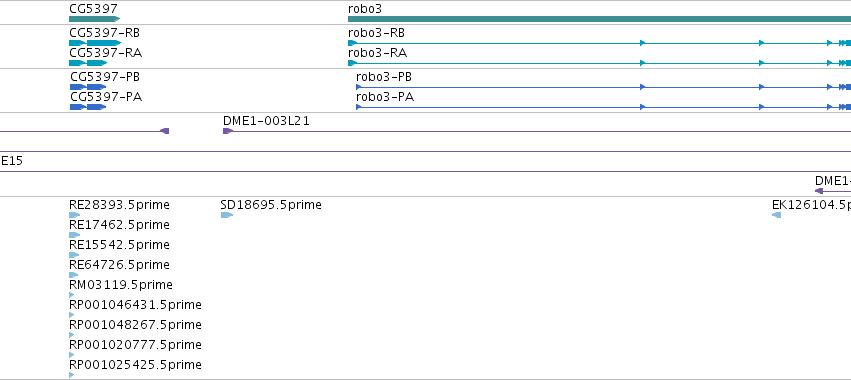Select the E15 BAC clone line
This screenshot has width=851, height=380.
point(426,172)
